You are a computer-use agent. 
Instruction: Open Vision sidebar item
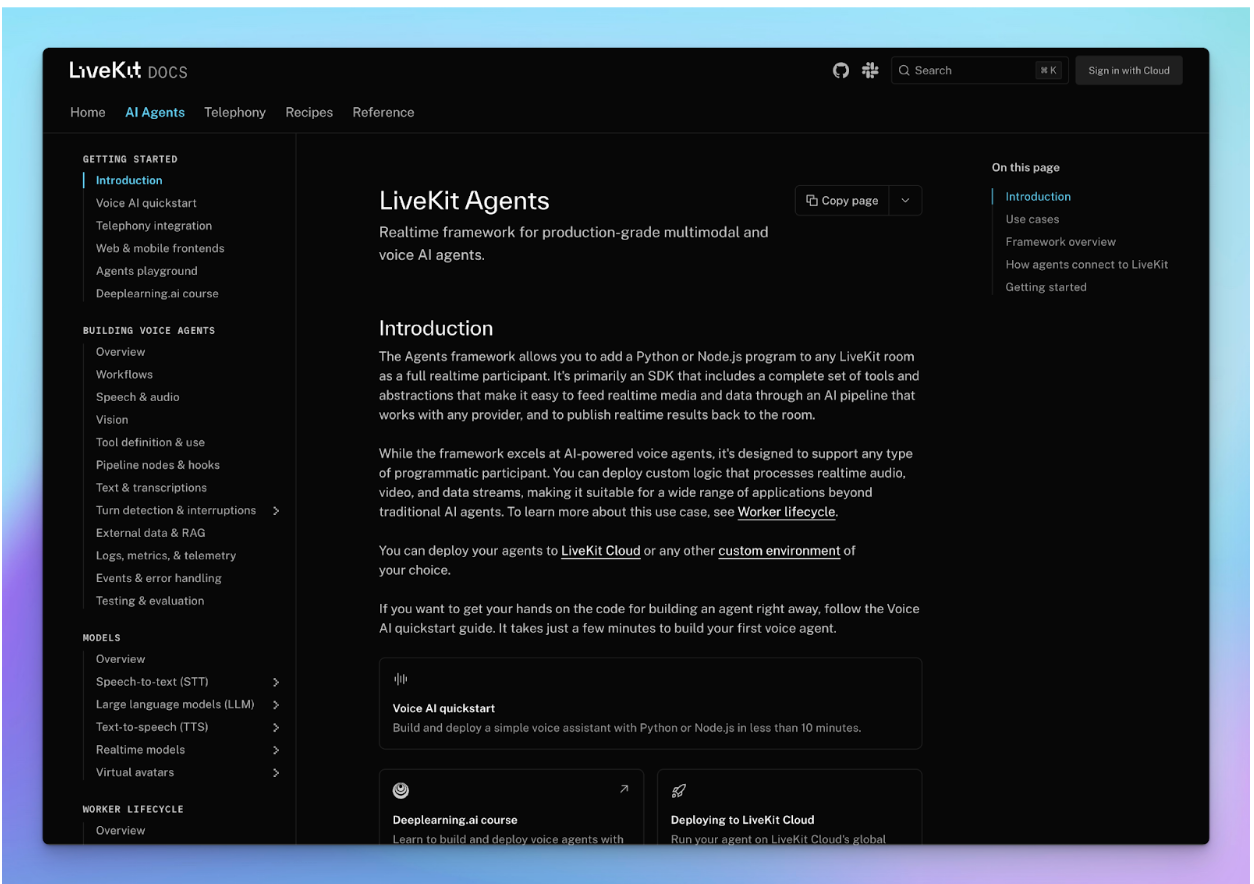pos(112,420)
